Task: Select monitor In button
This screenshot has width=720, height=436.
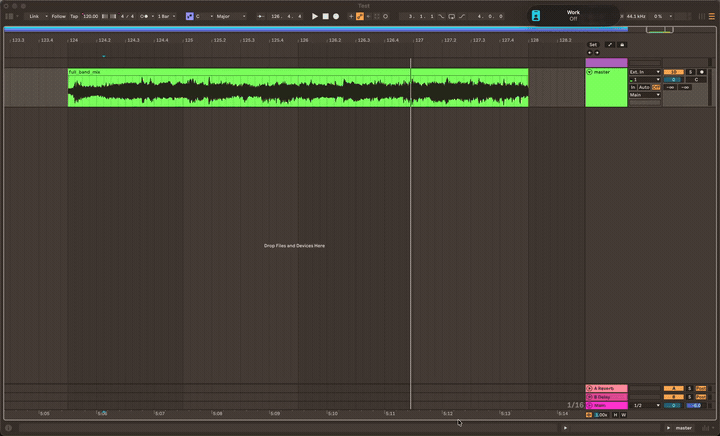Action: tap(633, 87)
